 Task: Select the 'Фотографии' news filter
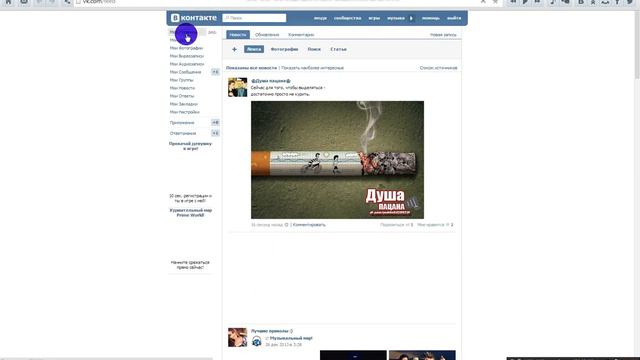coord(284,49)
